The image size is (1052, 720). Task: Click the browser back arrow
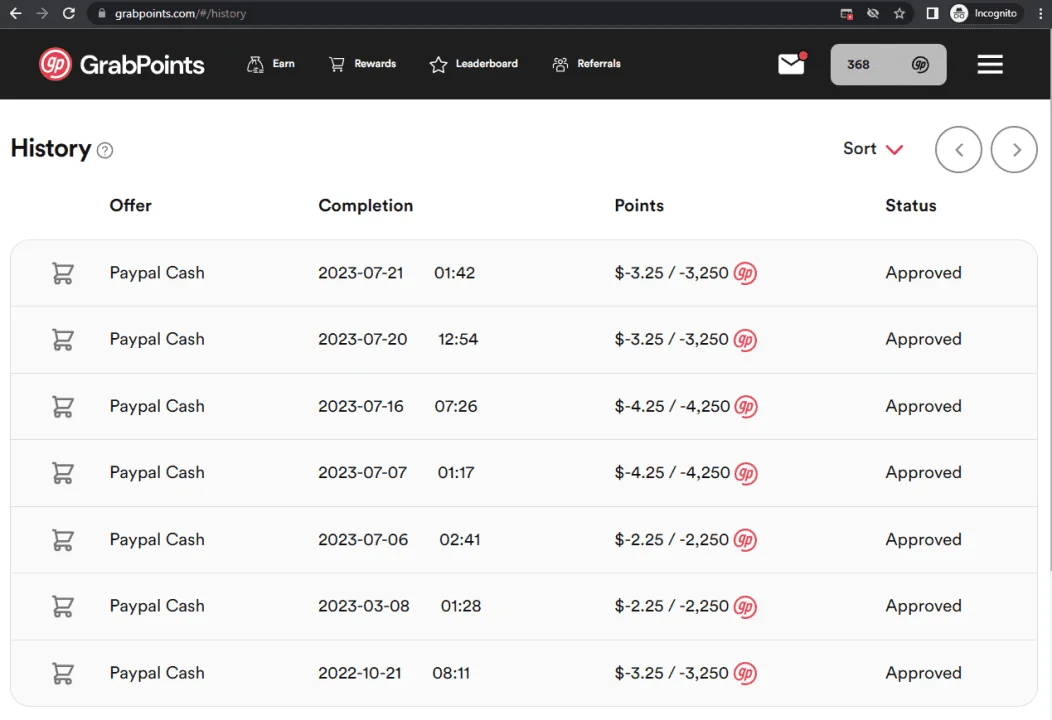pos(15,13)
